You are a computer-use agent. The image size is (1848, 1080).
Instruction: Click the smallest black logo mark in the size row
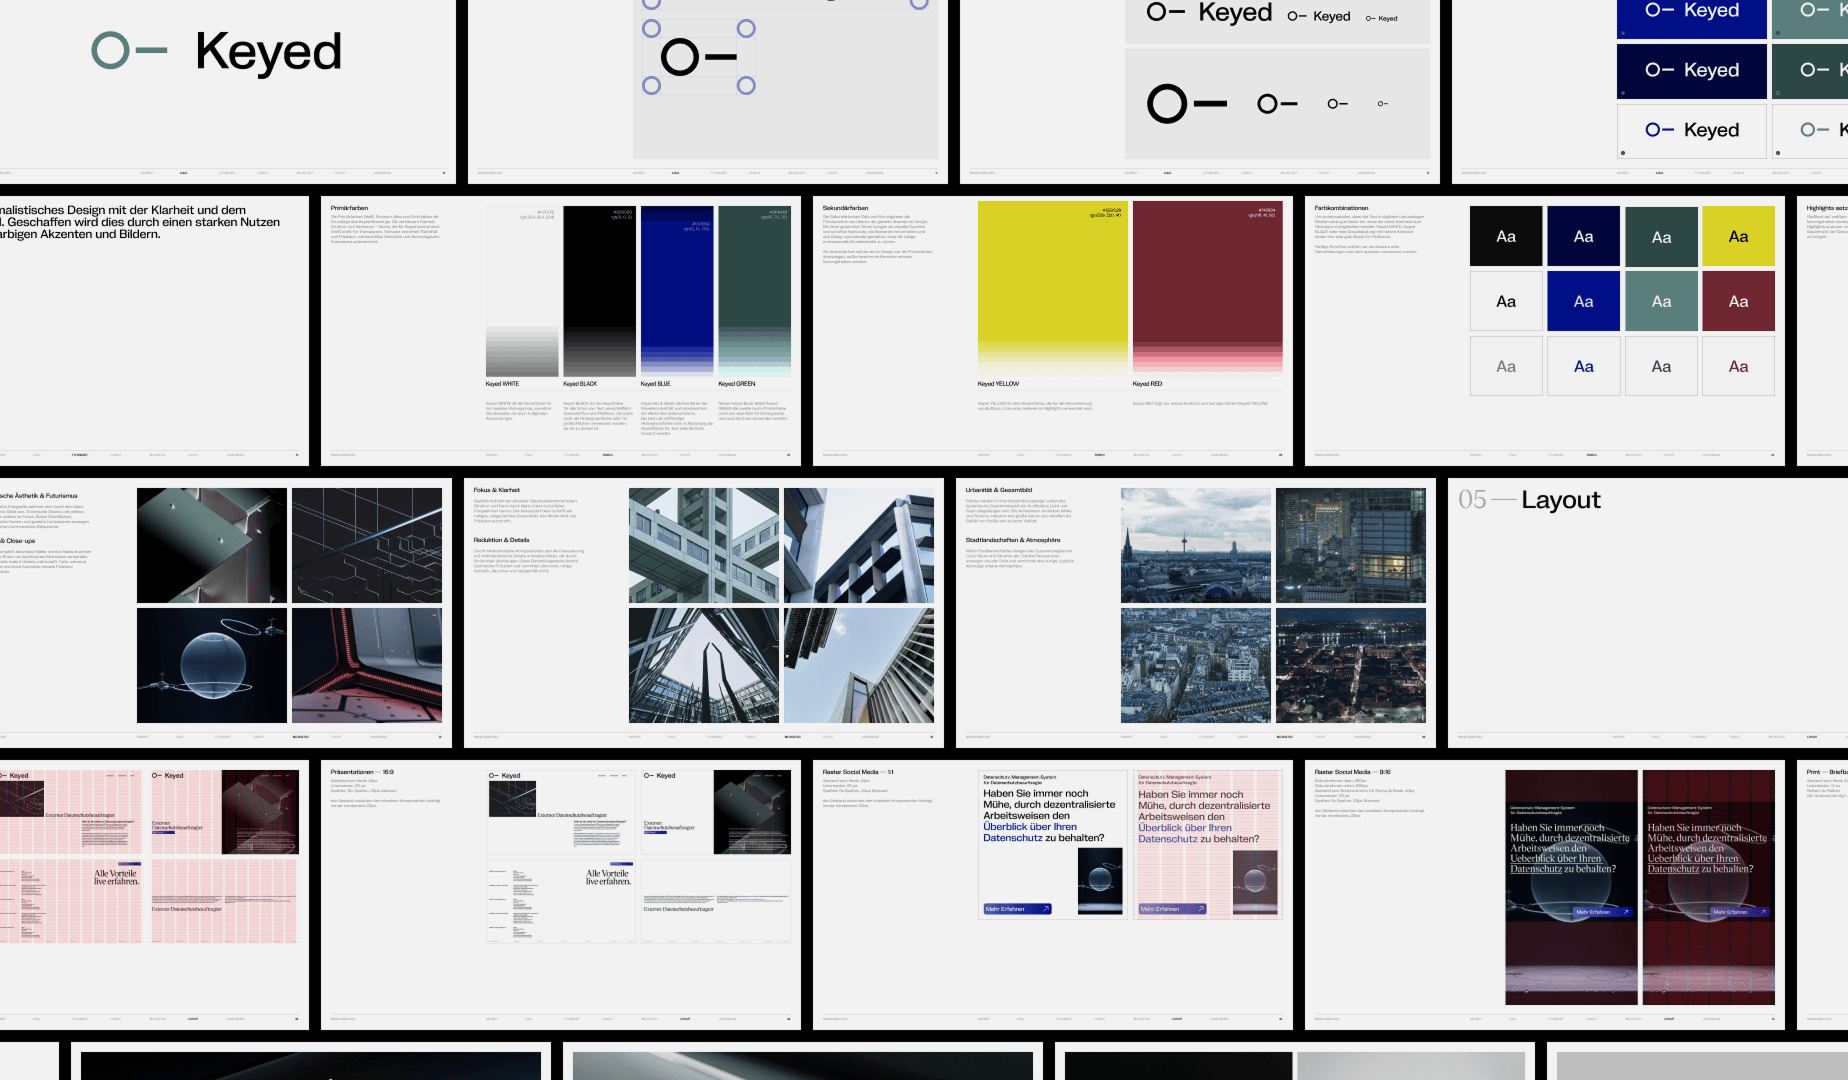[x=1383, y=104]
